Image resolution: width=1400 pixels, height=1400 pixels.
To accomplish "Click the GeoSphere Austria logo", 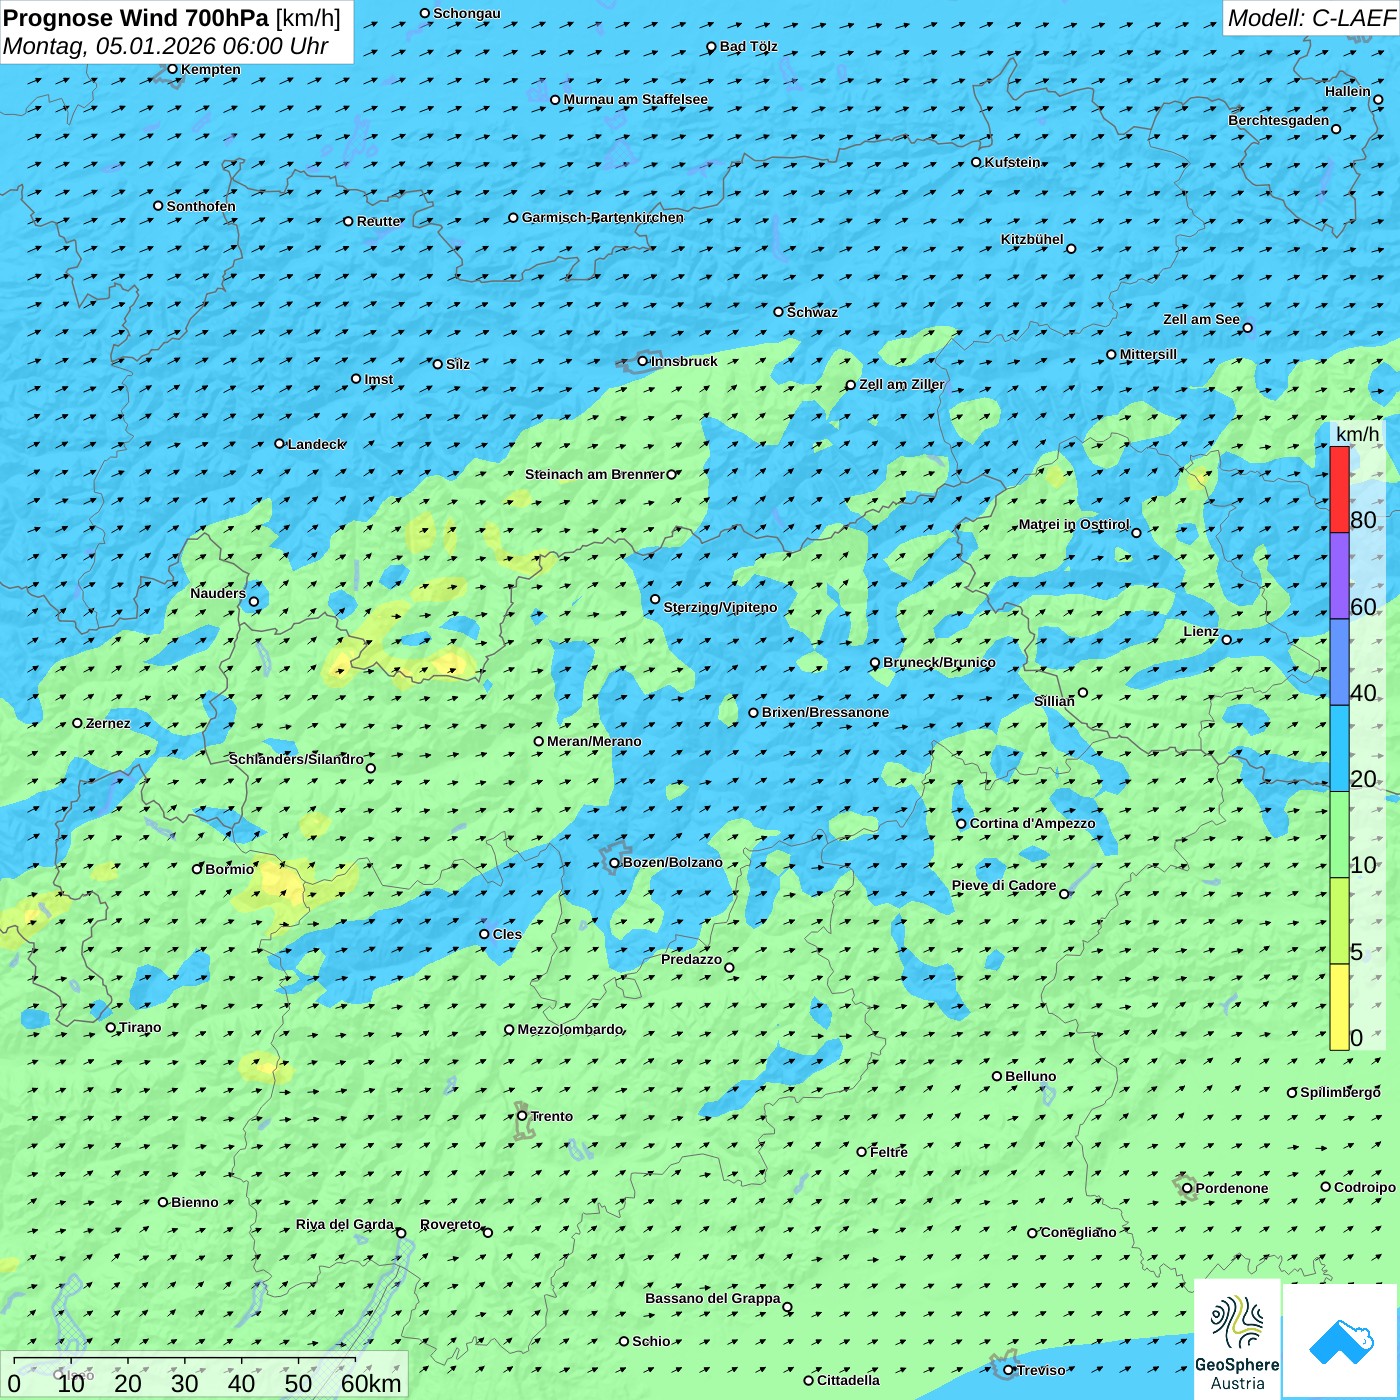I will point(1237,1340).
